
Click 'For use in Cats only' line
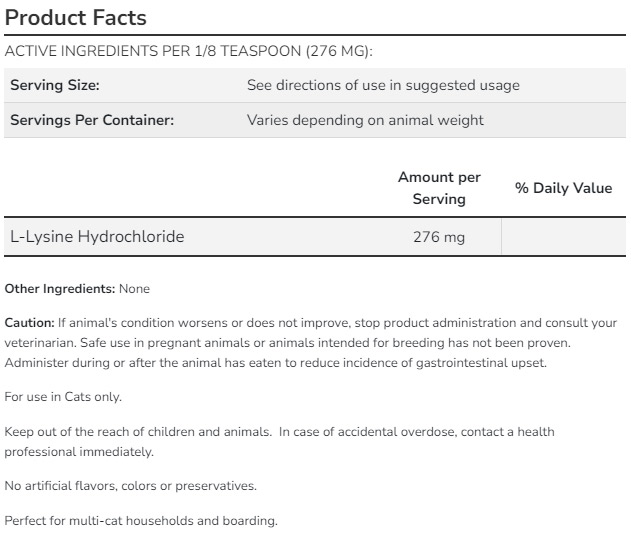[63, 397]
